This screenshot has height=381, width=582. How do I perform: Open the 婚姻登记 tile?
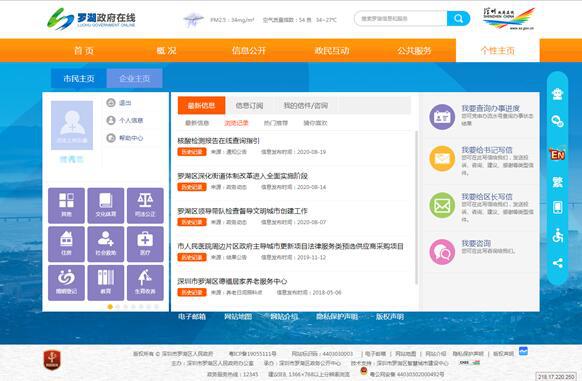(66, 283)
